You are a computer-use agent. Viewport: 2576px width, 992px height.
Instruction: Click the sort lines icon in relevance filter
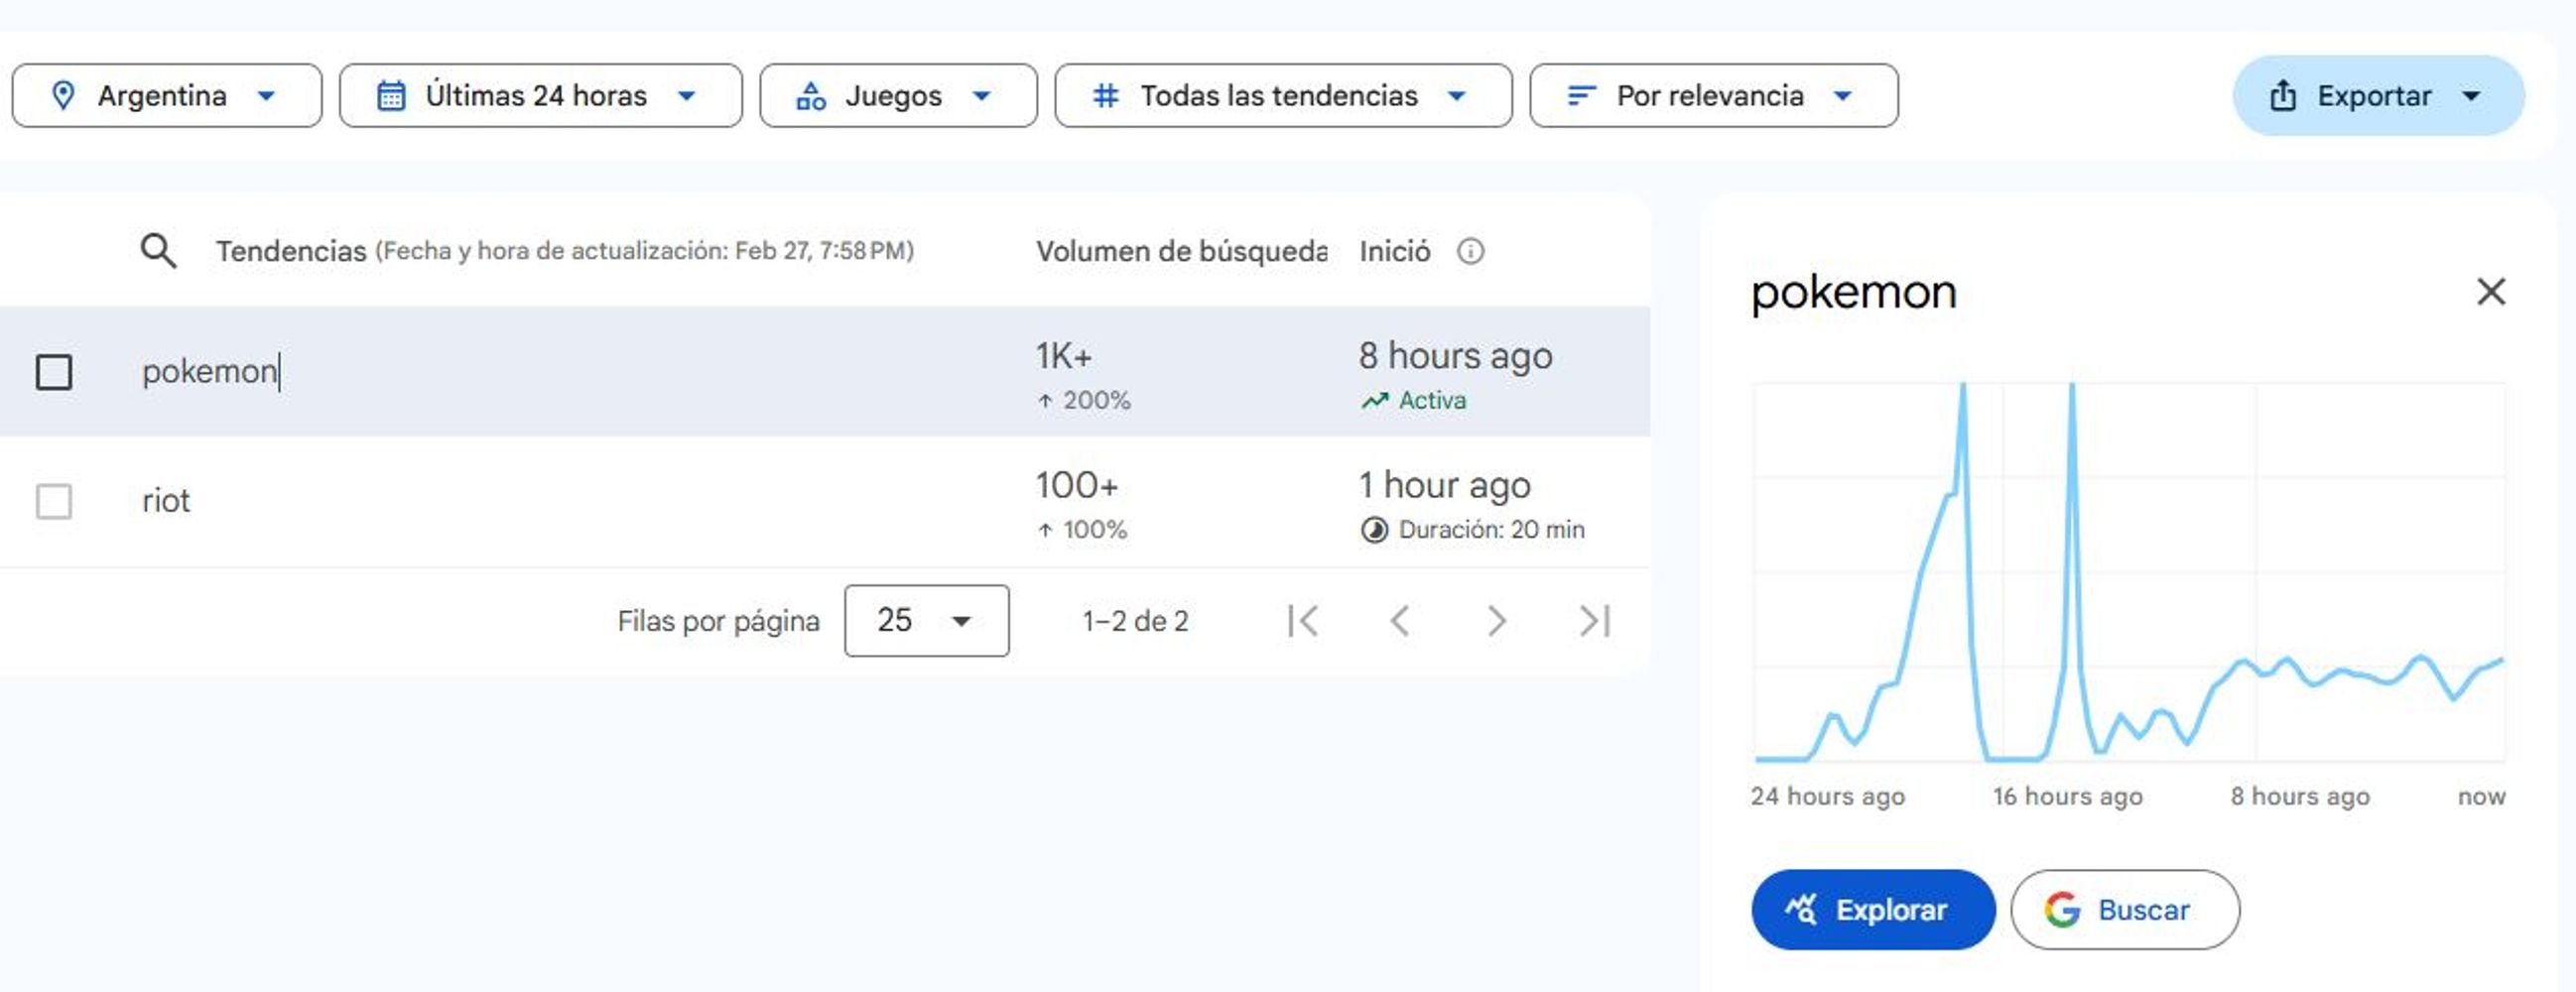[1581, 96]
